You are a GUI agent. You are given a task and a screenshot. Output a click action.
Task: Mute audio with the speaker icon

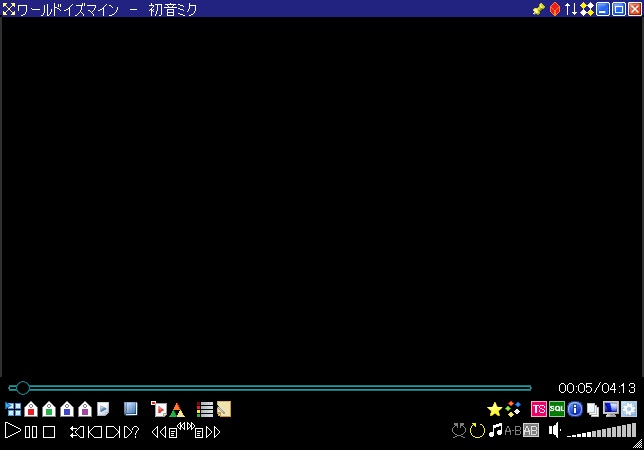554,430
